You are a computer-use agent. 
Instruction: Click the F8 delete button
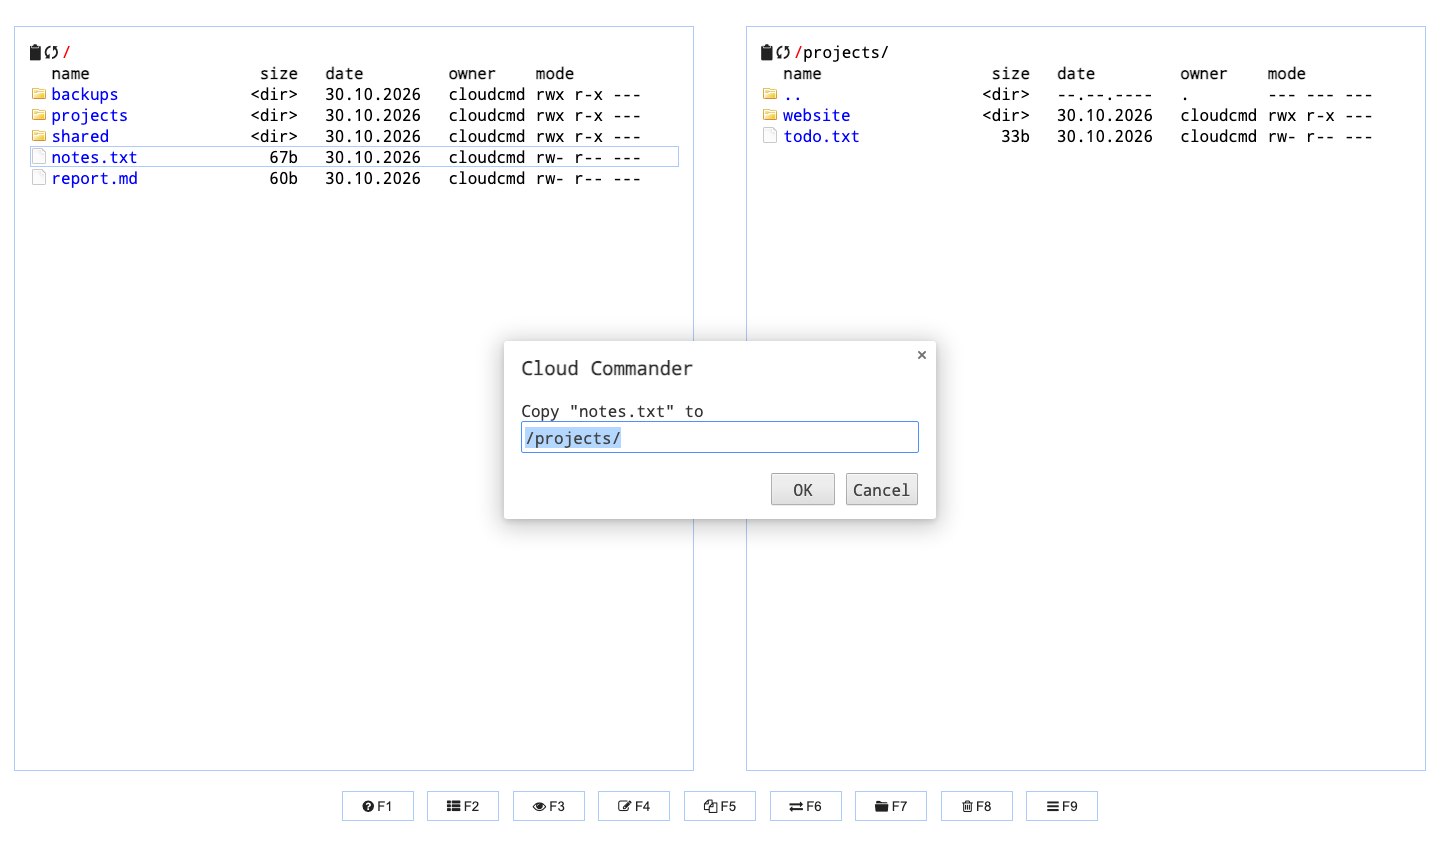click(977, 806)
